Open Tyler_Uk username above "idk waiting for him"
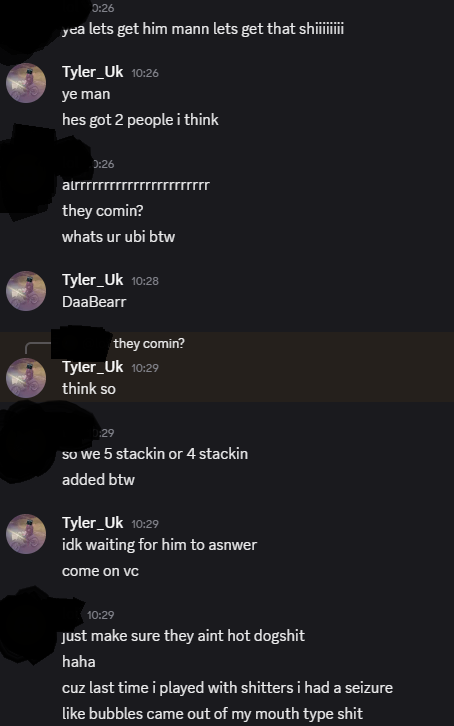 click(93, 523)
